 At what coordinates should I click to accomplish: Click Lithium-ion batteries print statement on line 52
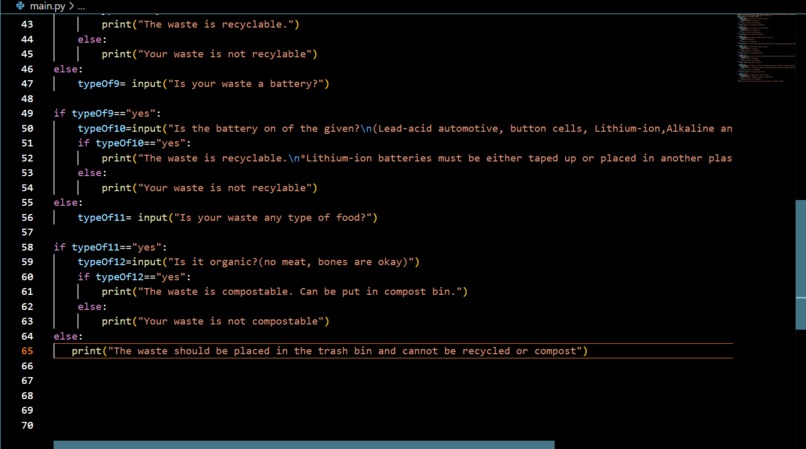coord(417,158)
